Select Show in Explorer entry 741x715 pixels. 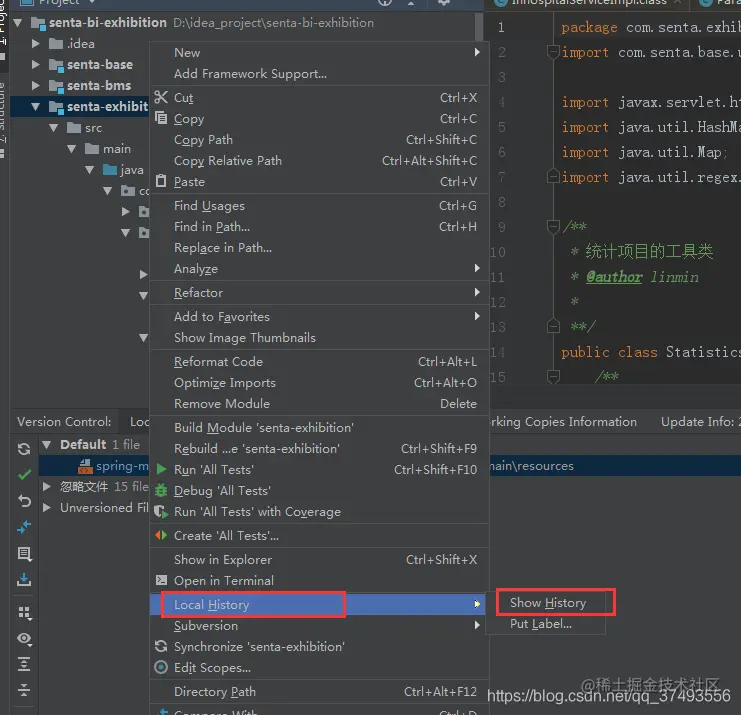click(x=319, y=559)
